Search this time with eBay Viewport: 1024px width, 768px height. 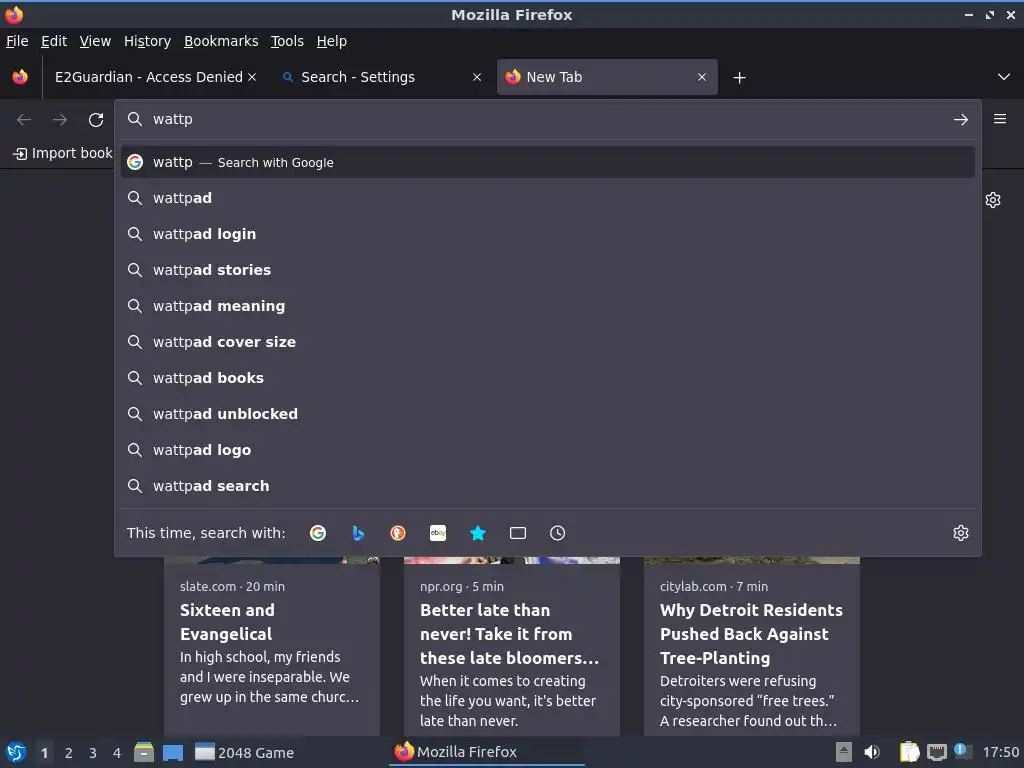click(x=438, y=533)
